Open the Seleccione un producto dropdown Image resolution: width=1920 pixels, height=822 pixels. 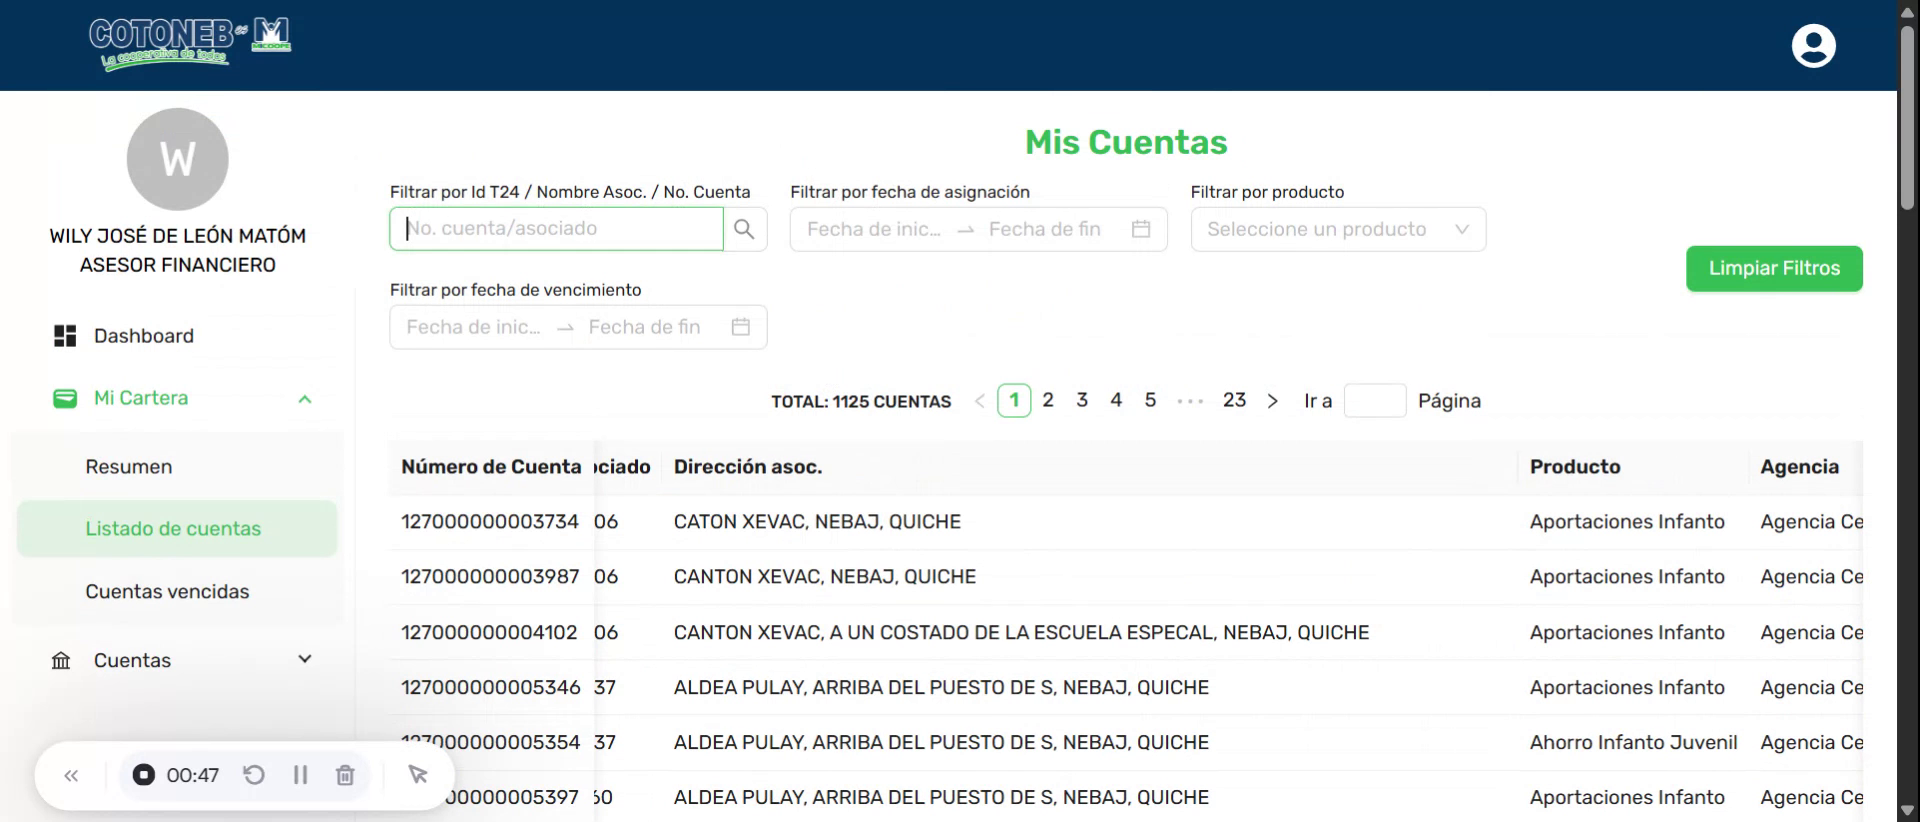(1338, 229)
